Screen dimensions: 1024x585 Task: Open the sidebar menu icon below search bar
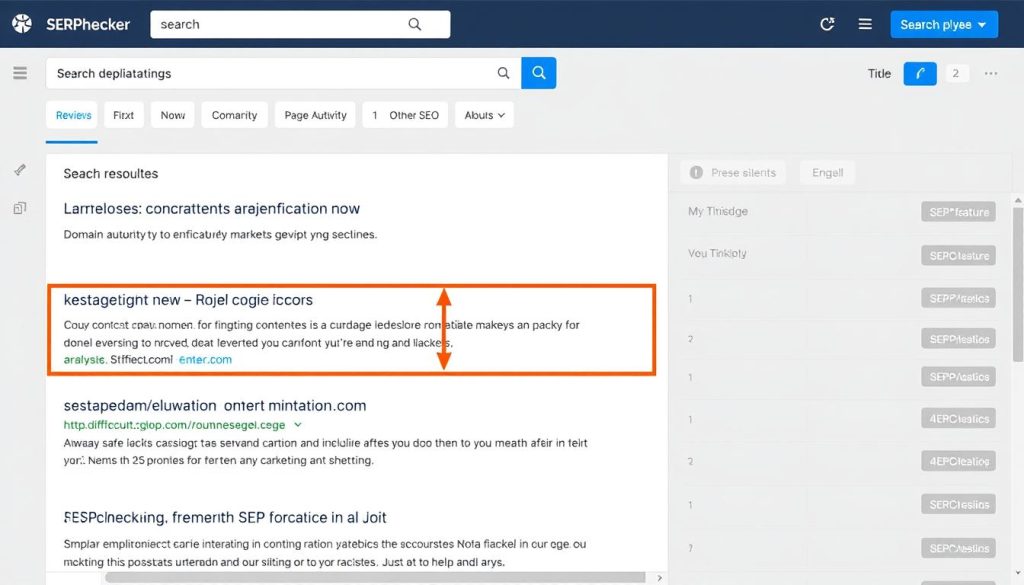(19, 72)
